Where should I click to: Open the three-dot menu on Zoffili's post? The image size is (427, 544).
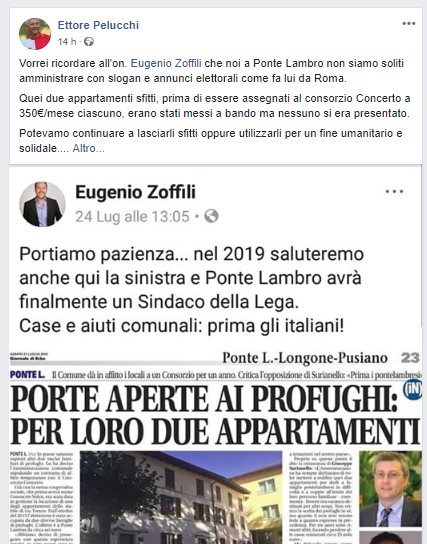pos(394,192)
